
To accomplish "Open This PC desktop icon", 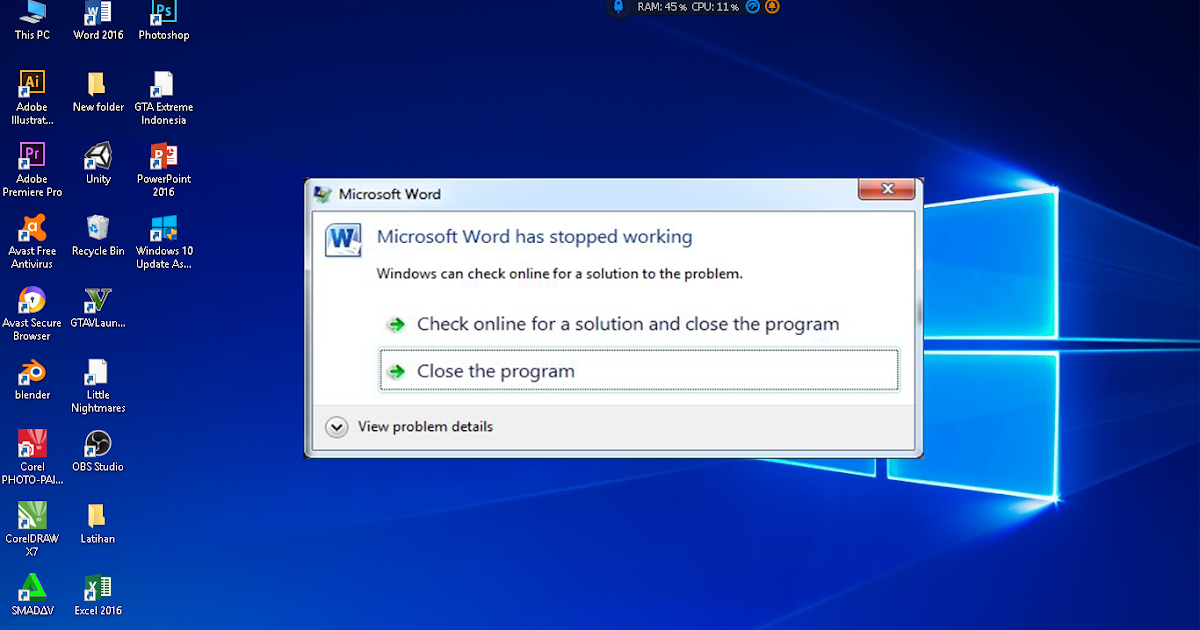I will point(32,20).
